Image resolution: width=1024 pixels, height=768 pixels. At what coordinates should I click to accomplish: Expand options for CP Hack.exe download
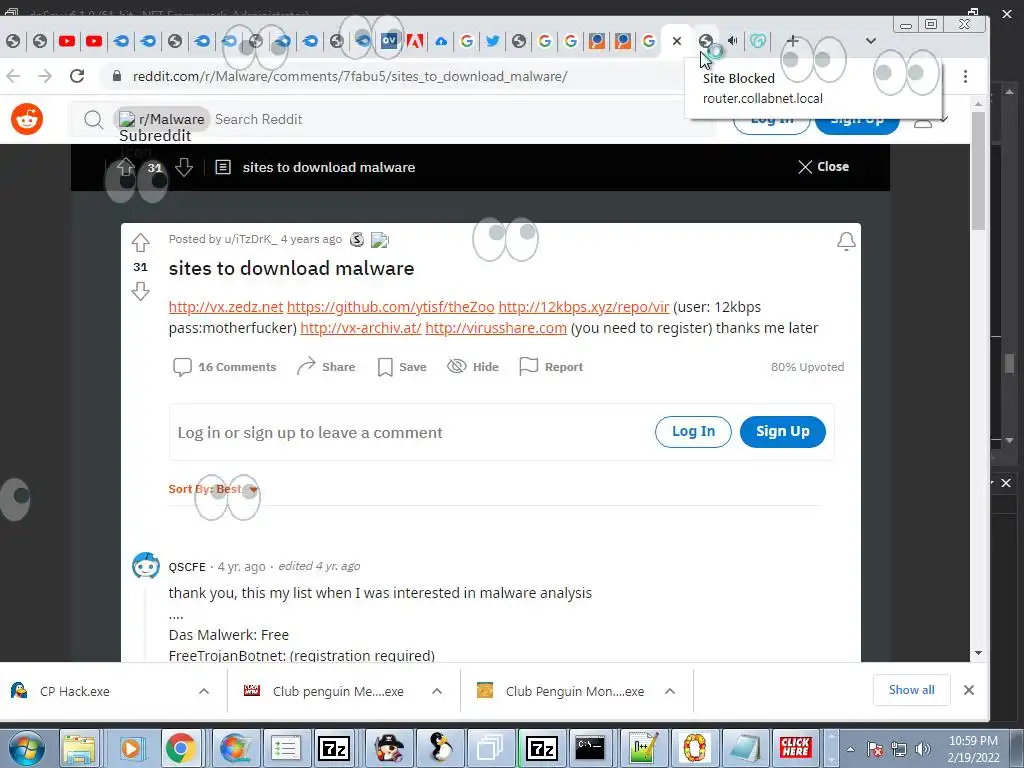204,691
